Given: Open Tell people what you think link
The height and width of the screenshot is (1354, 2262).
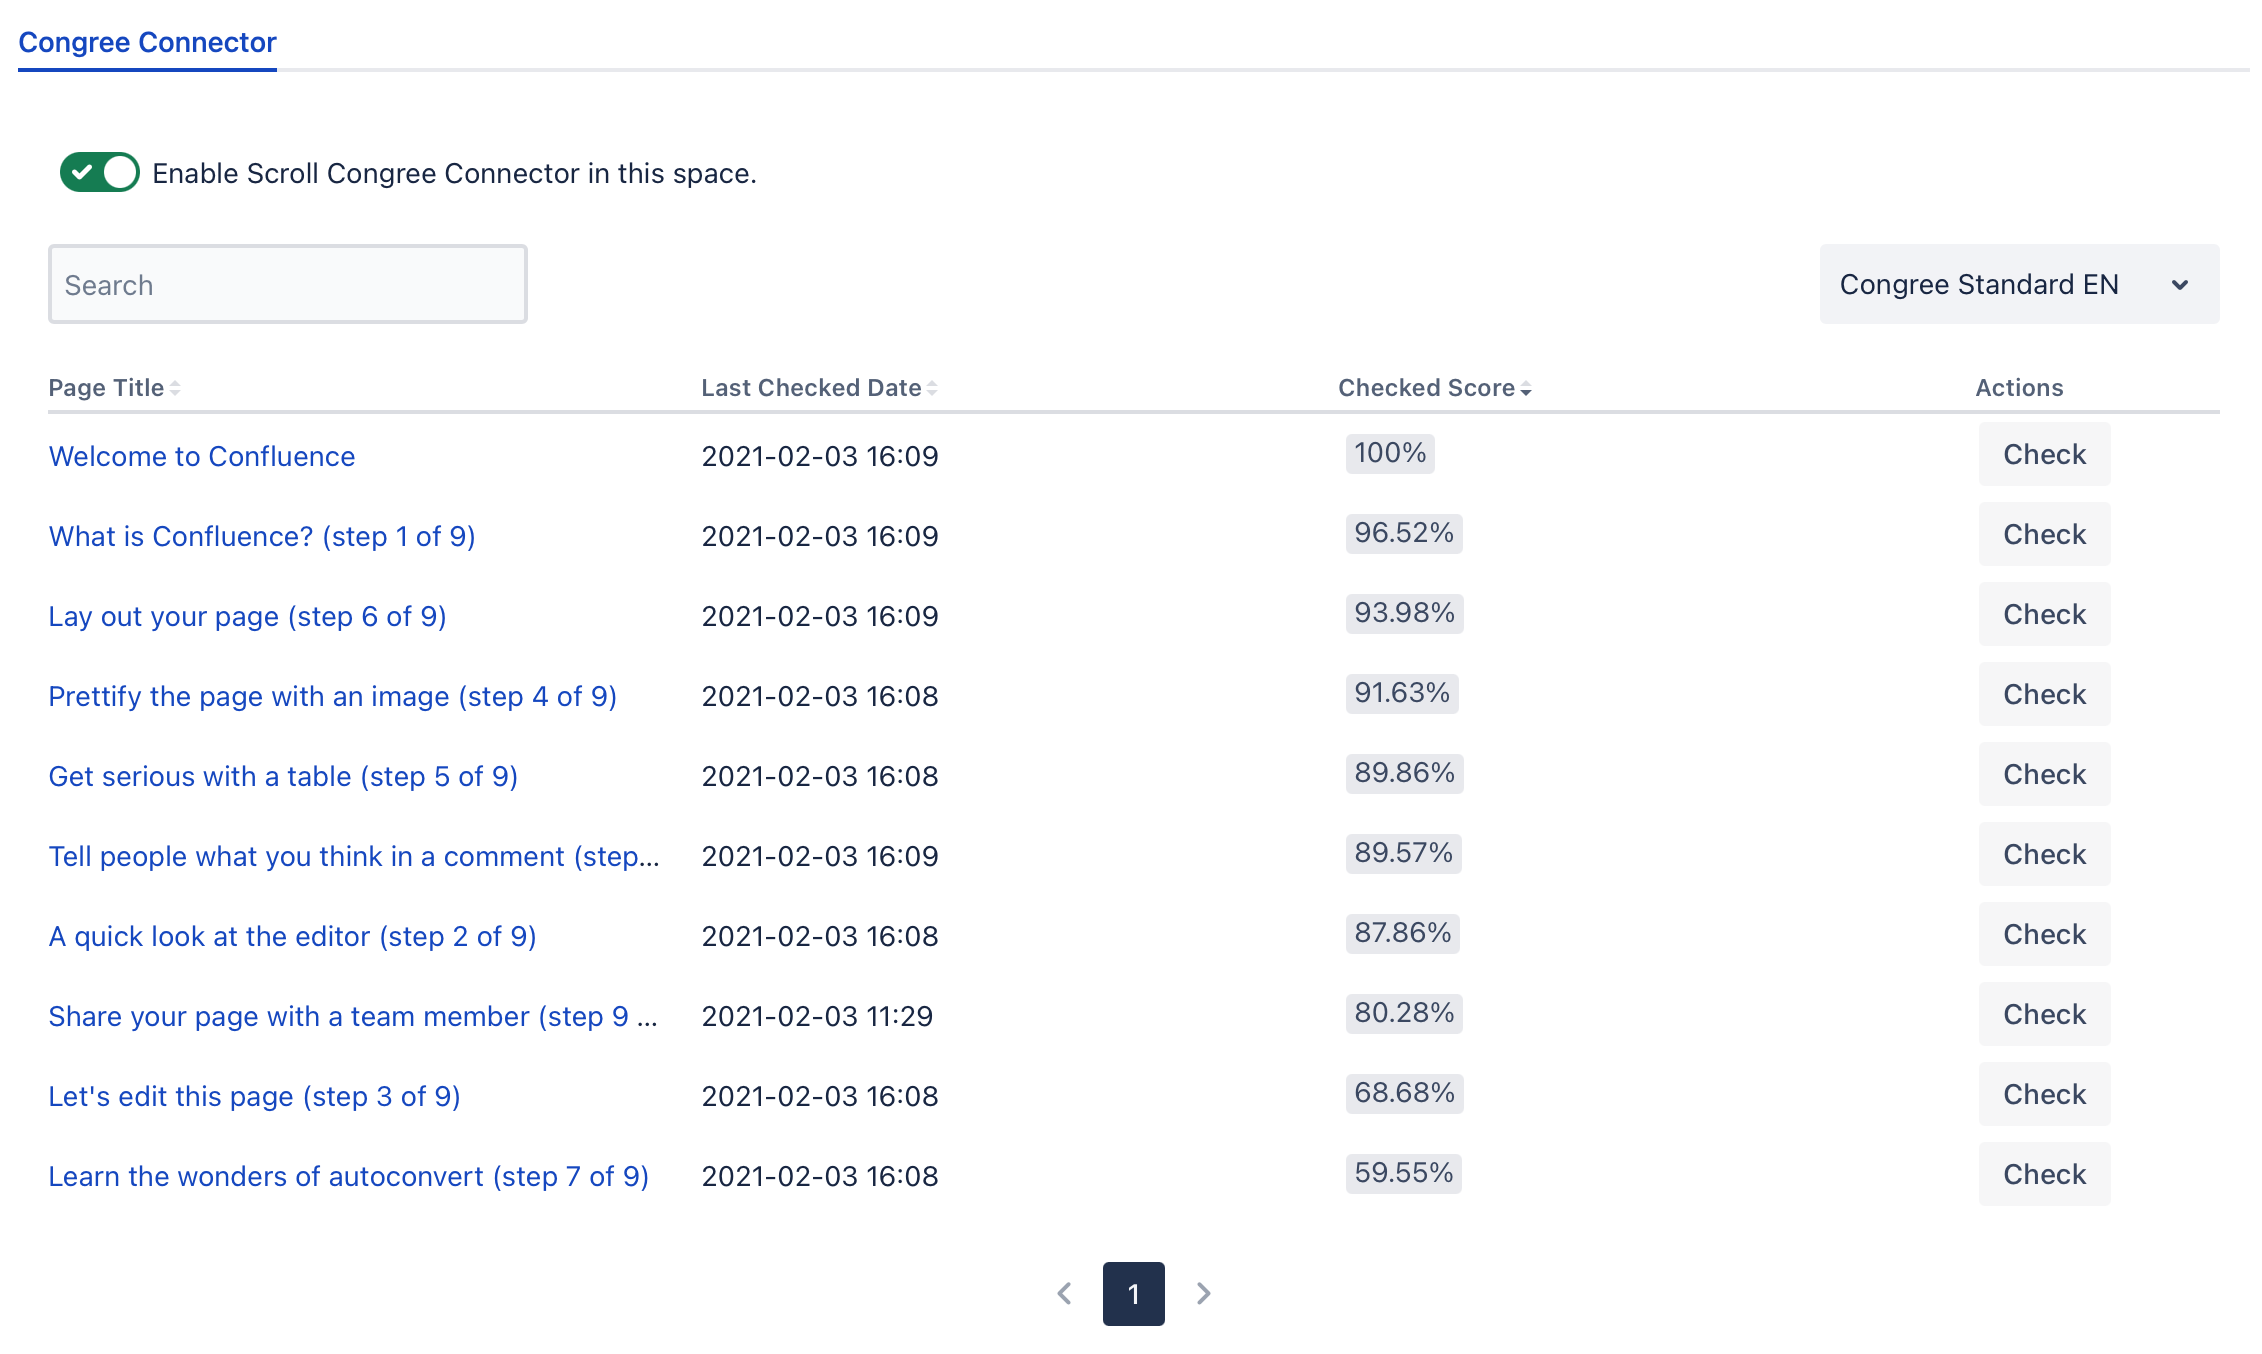Looking at the screenshot, I should coord(354,856).
